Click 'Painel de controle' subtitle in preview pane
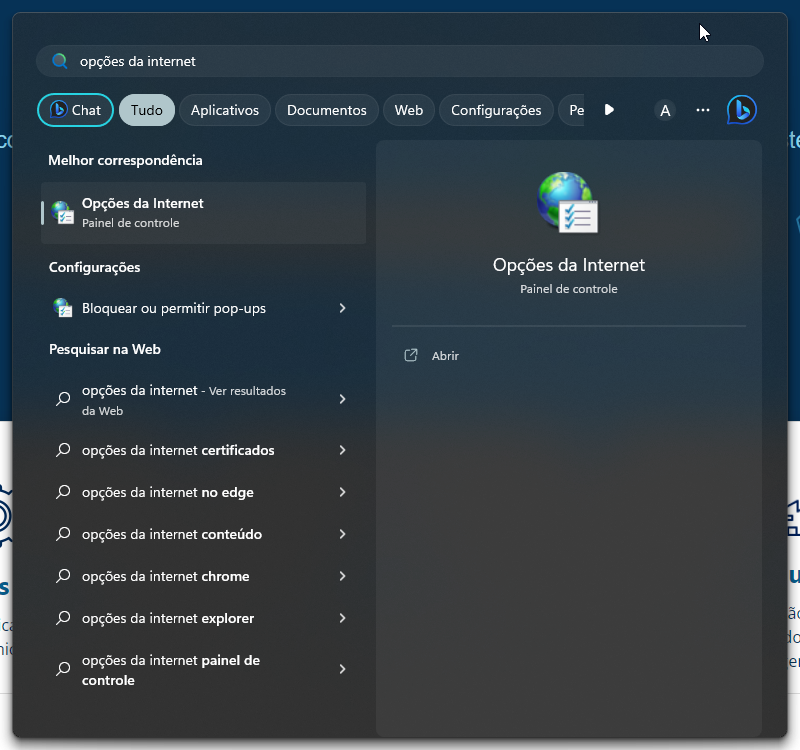This screenshot has width=800, height=750. pos(568,289)
